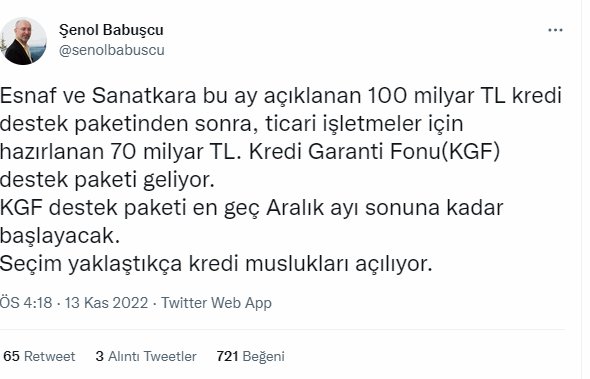Open the Şenol Babuşcu display name link
Viewport: 590px width, 379px height.
(111, 30)
